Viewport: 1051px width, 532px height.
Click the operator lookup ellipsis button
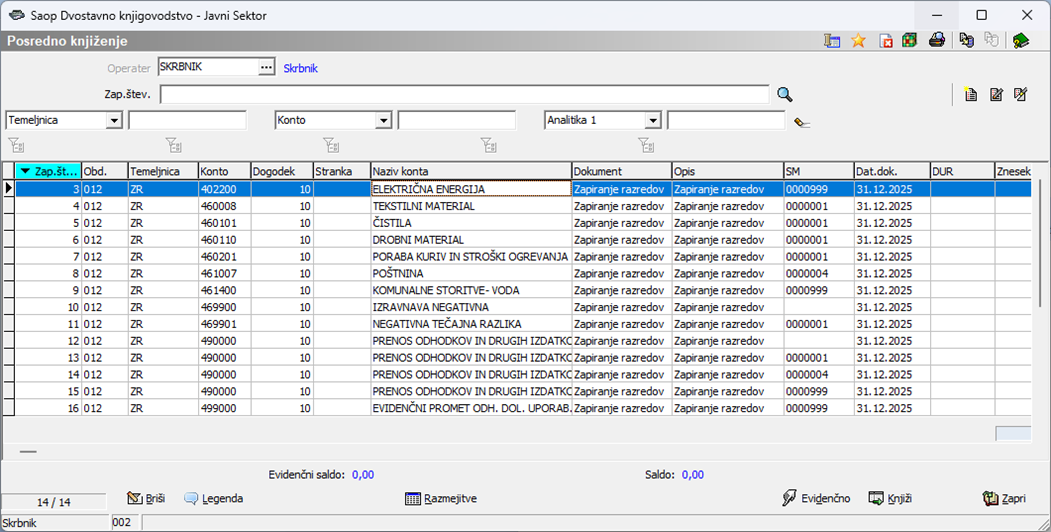point(265,67)
